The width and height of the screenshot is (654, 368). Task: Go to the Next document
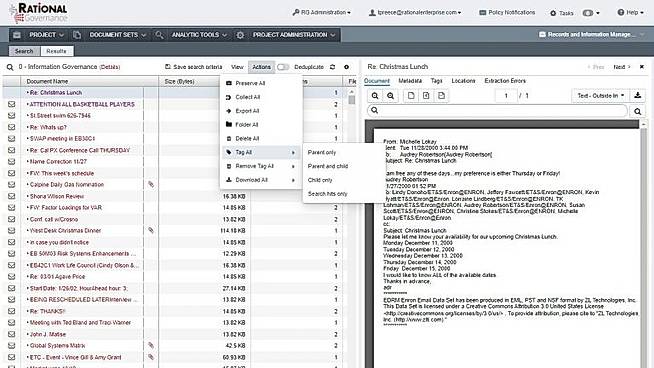[x=621, y=67]
